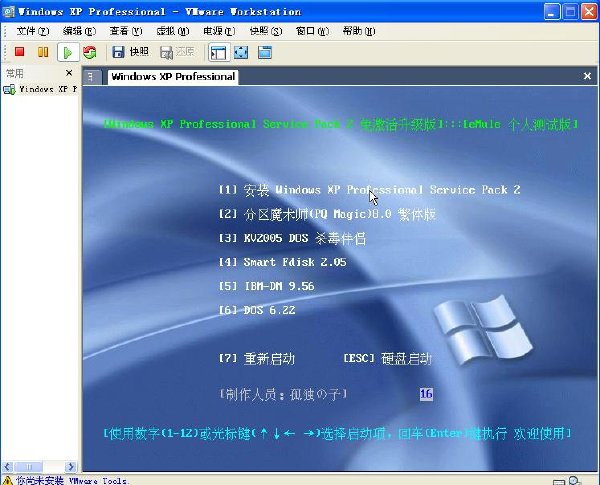Open the 电源(P) menu

[219, 31]
